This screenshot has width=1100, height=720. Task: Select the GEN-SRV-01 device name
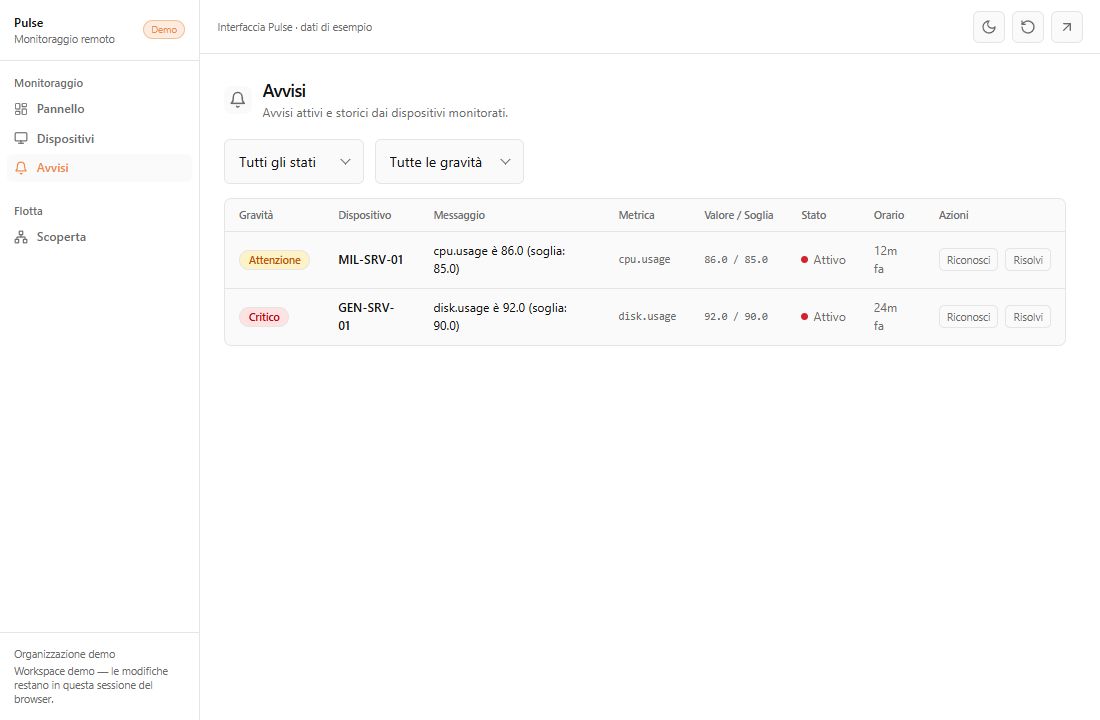366,316
